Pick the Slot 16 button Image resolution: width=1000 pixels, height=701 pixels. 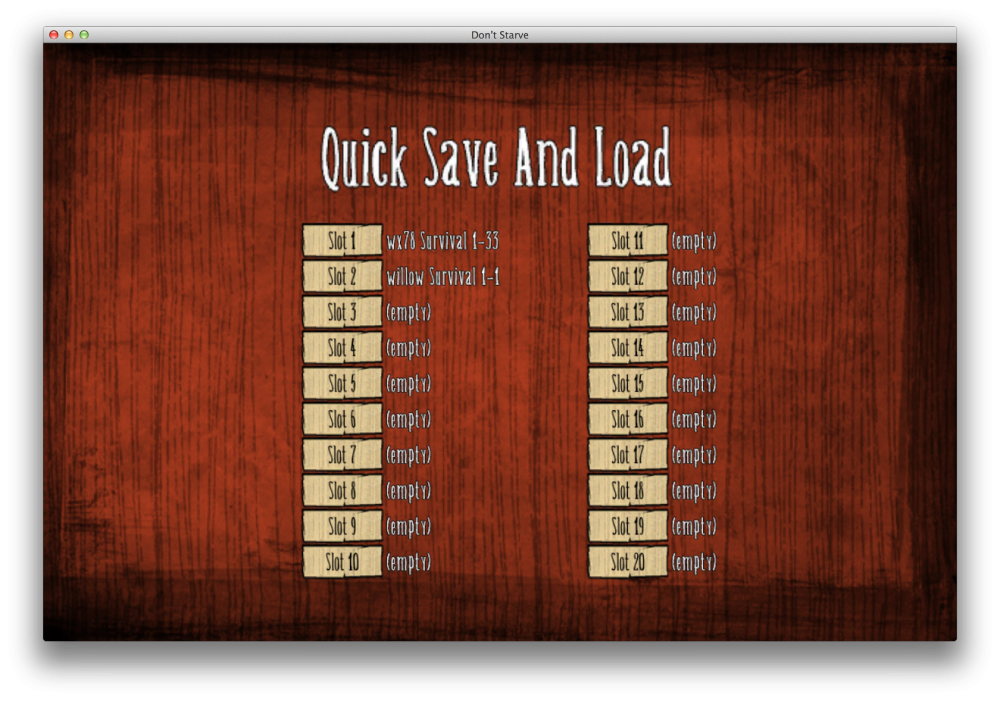tap(628, 419)
